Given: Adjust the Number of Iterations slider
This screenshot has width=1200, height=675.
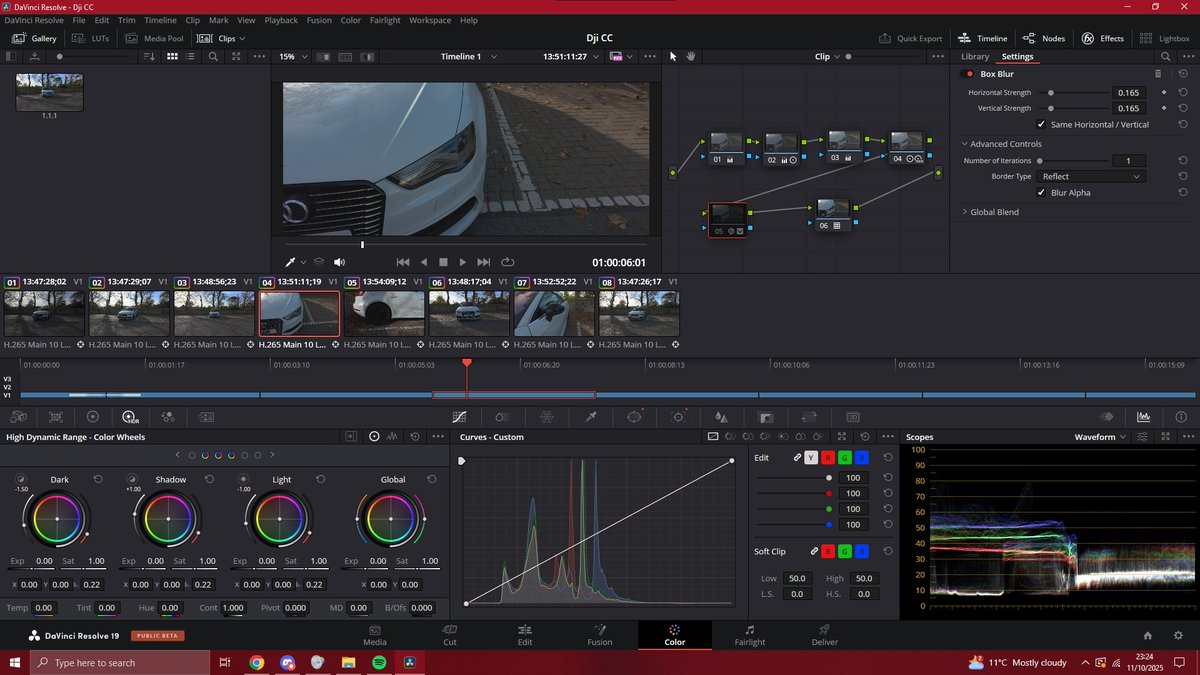Looking at the screenshot, I should click(x=1073, y=160).
